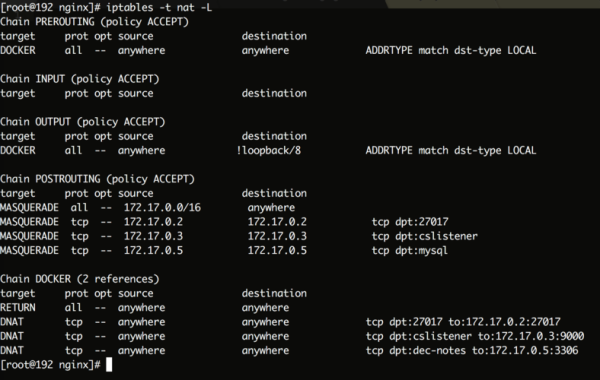This screenshot has width=600, height=380.
Task: Click the DOCKER target under PREROUTING chain
Action: (x=18, y=51)
